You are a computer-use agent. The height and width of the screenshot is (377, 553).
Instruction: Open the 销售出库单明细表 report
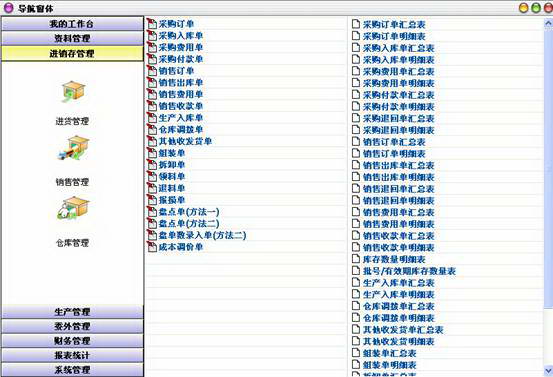(x=399, y=177)
